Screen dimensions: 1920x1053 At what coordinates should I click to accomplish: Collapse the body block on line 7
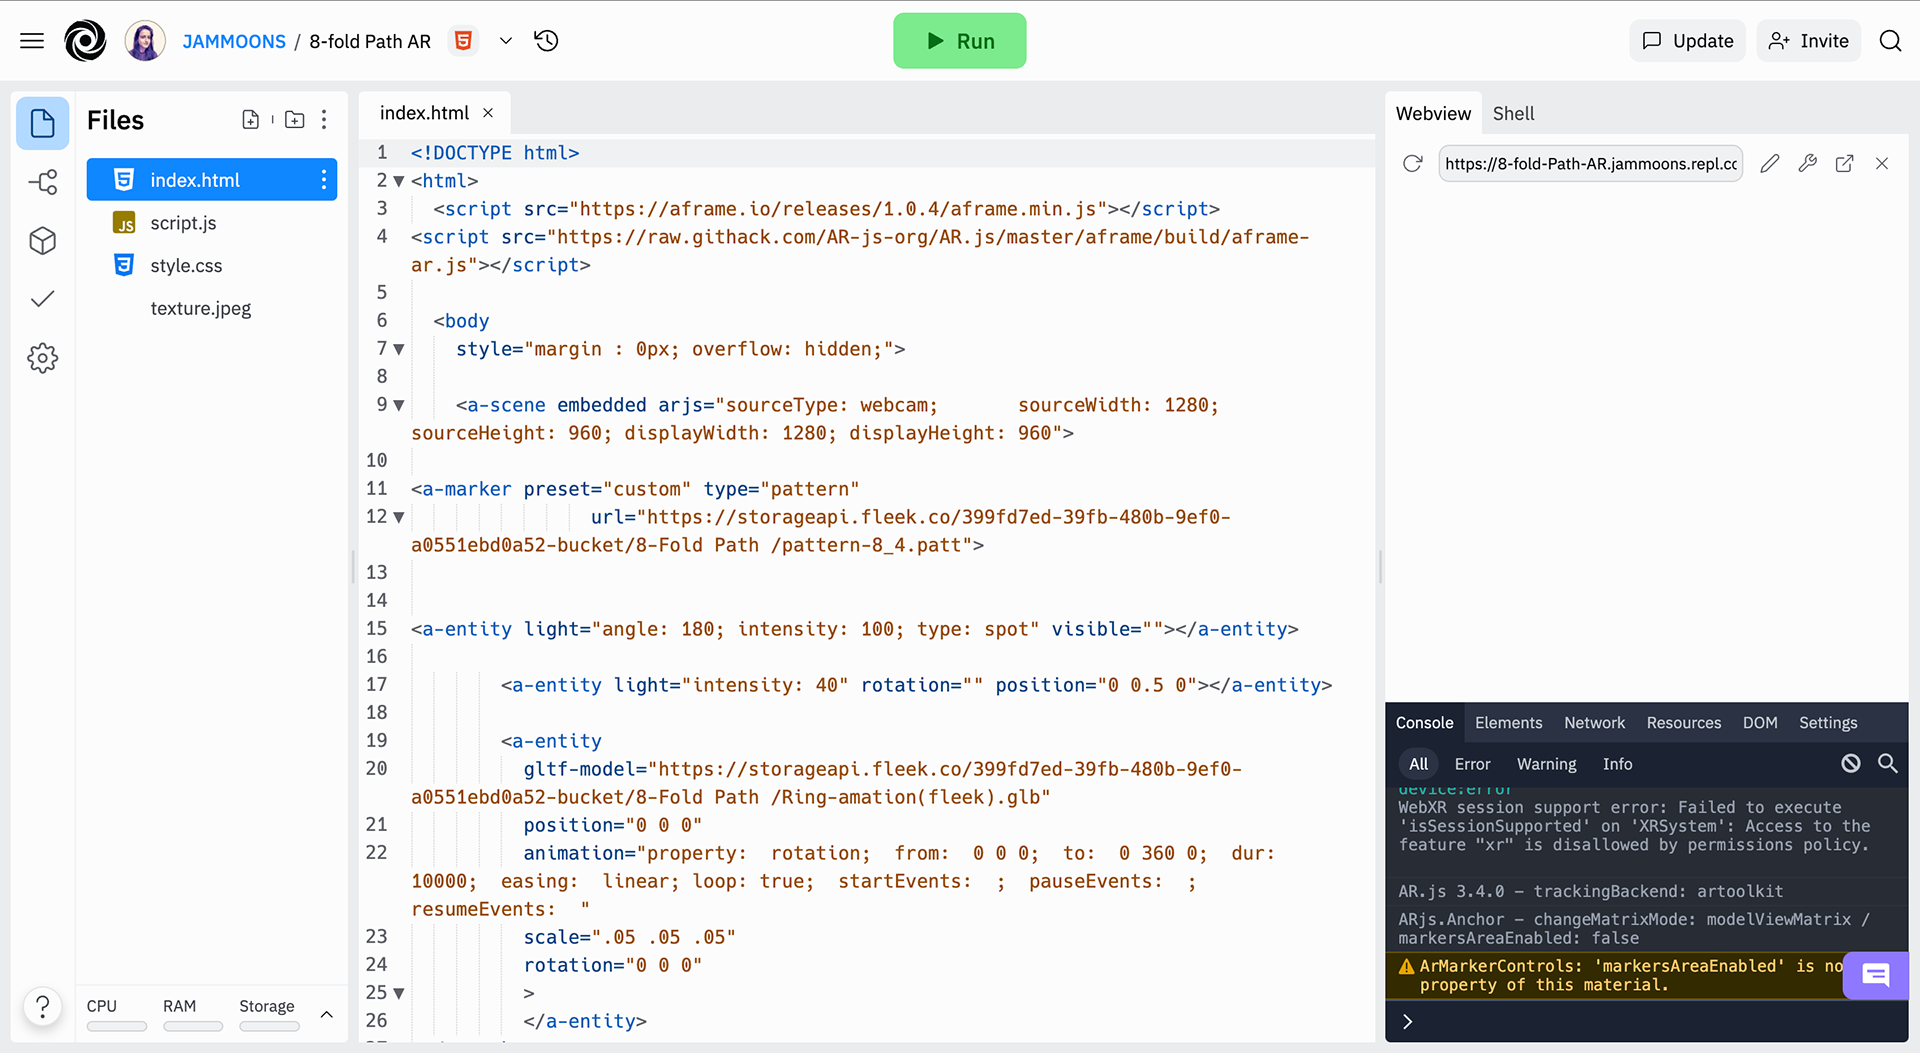pos(399,350)
